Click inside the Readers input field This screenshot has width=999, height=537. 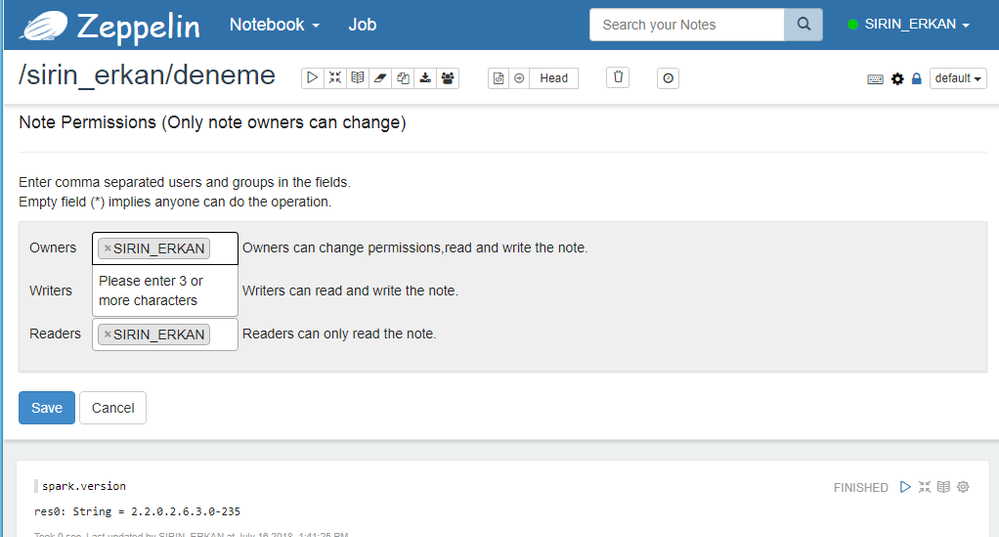pyautogui.click(x=165, y=334)
